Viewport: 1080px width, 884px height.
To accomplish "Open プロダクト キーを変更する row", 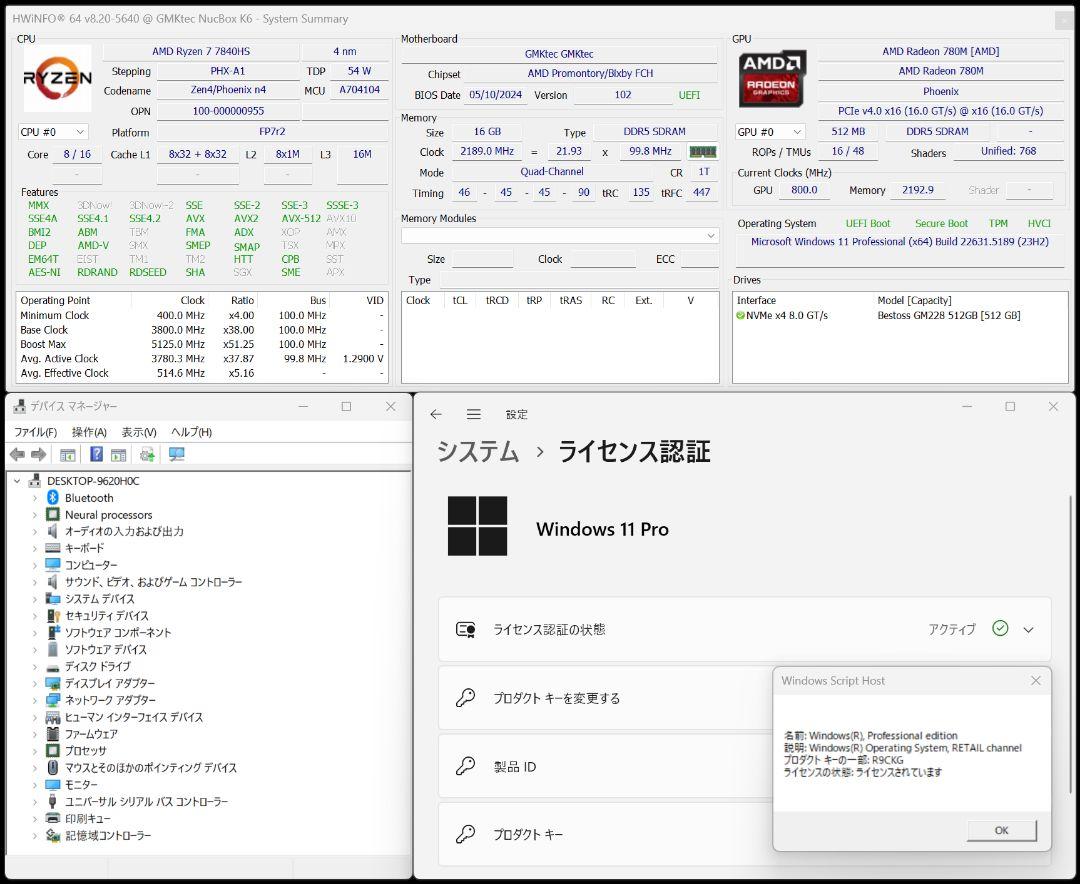I will (607, 698).
